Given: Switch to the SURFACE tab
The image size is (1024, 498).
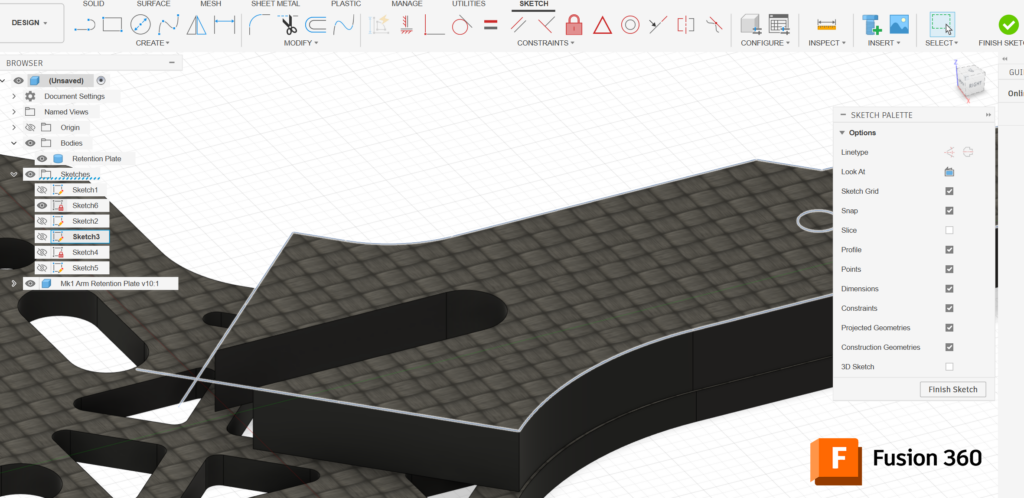Looking at the screenshot, I should pos(153,4).
